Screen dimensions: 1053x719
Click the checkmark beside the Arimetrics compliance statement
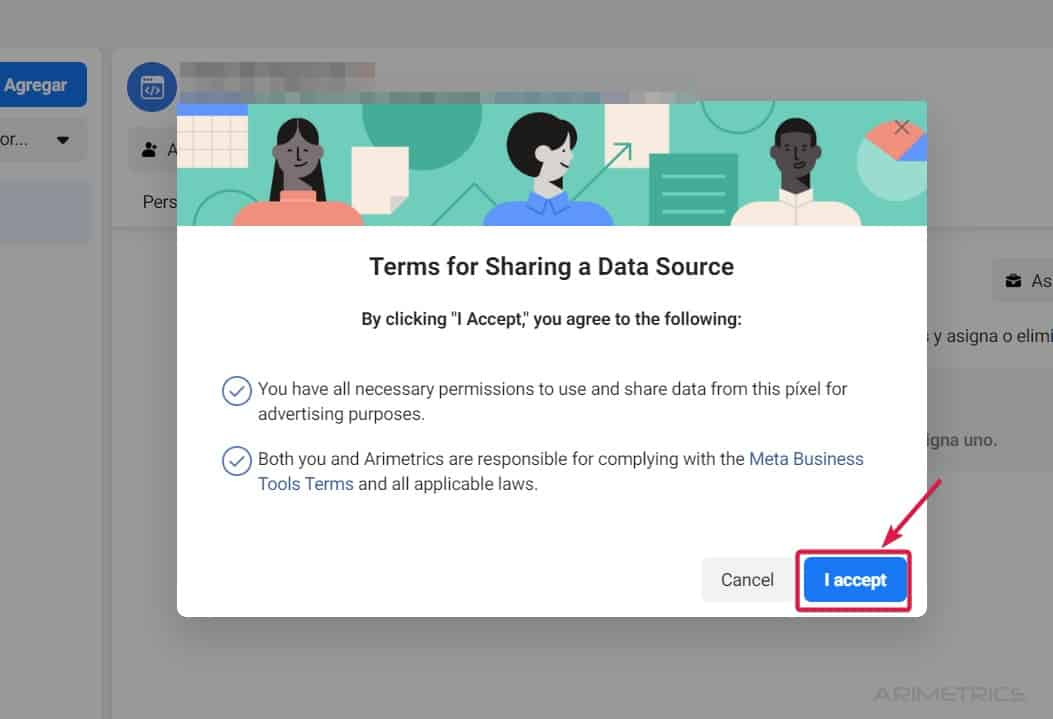236,461
